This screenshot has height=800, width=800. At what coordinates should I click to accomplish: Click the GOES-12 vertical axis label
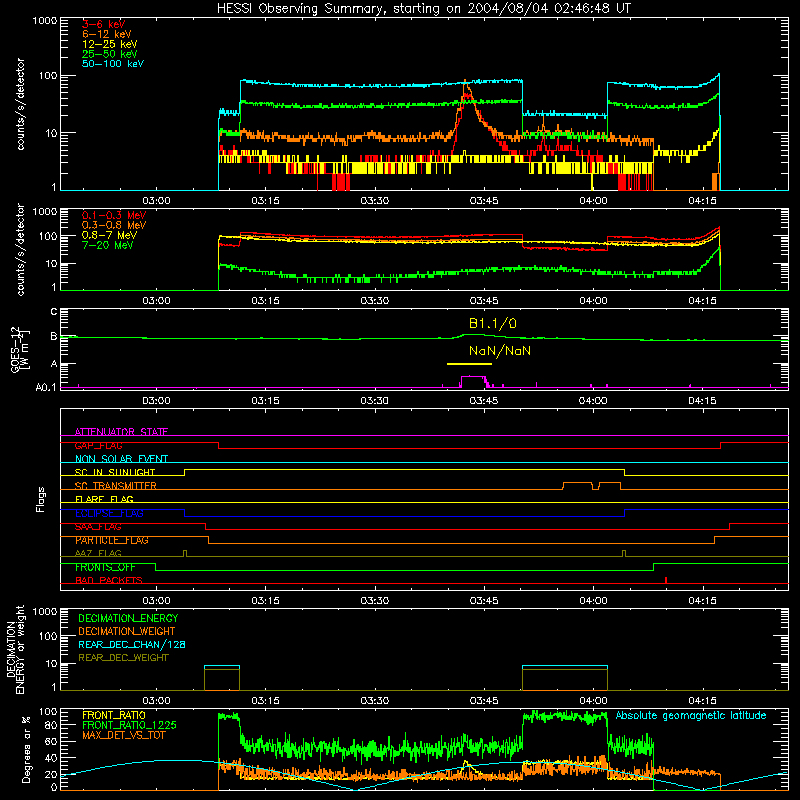(x=19, y=349)
